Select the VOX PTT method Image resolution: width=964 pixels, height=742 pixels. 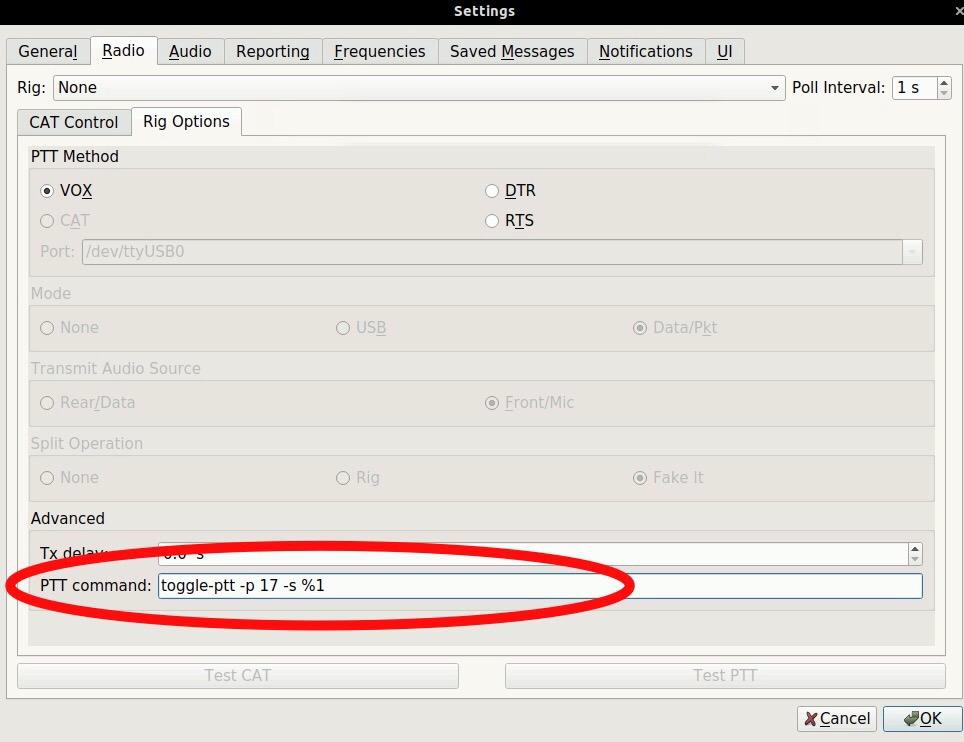(47, 191)
